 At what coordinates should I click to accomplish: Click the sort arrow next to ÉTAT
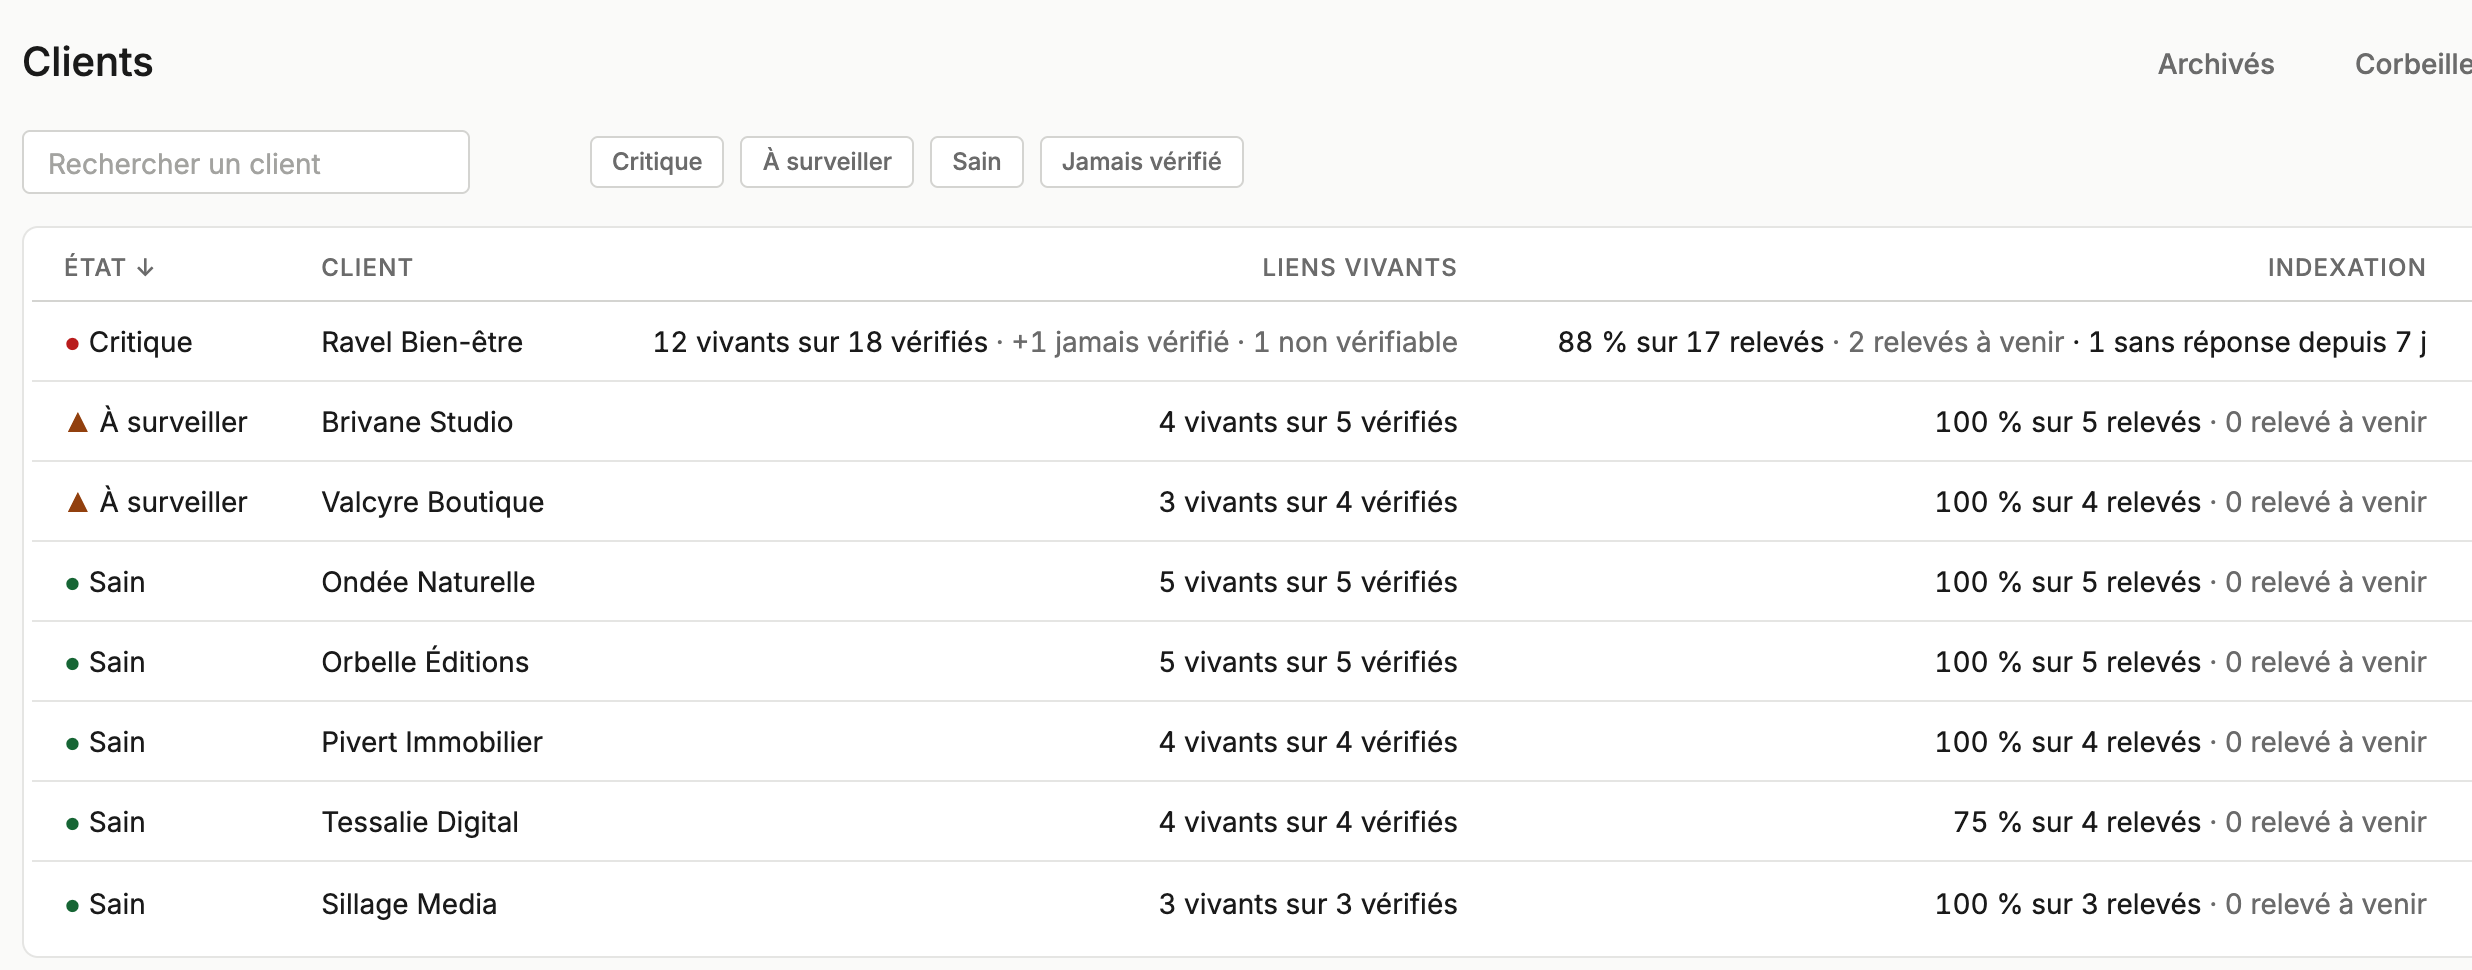pos(145,267)
